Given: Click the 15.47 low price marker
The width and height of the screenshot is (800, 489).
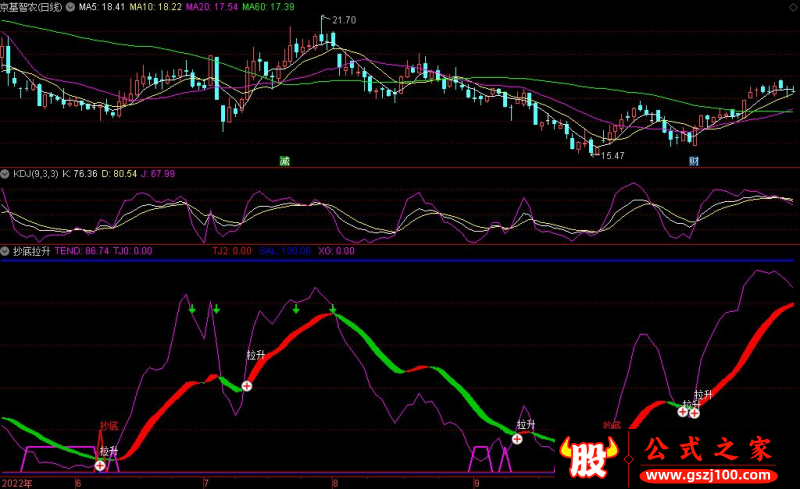Looking at the screenshot, I should [x=612, y=156].
